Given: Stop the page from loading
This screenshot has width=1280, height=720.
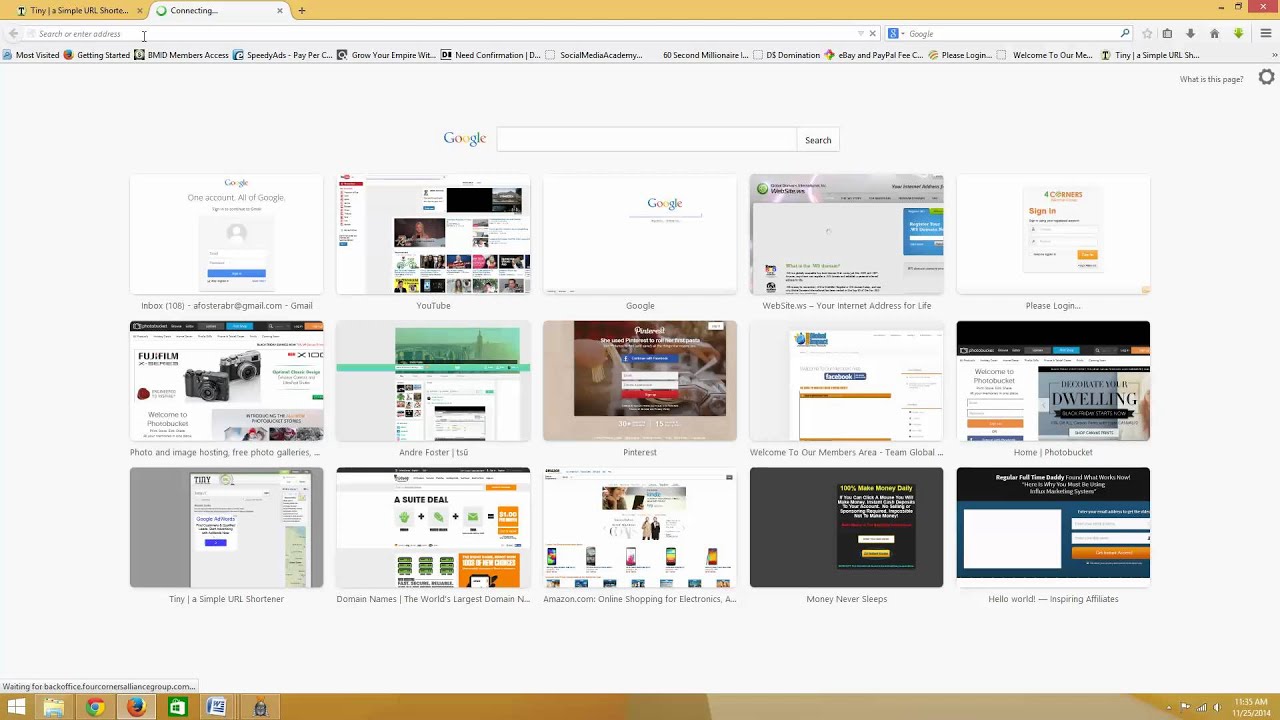Looking at the screenshot, I should click(x=872, y=34).
